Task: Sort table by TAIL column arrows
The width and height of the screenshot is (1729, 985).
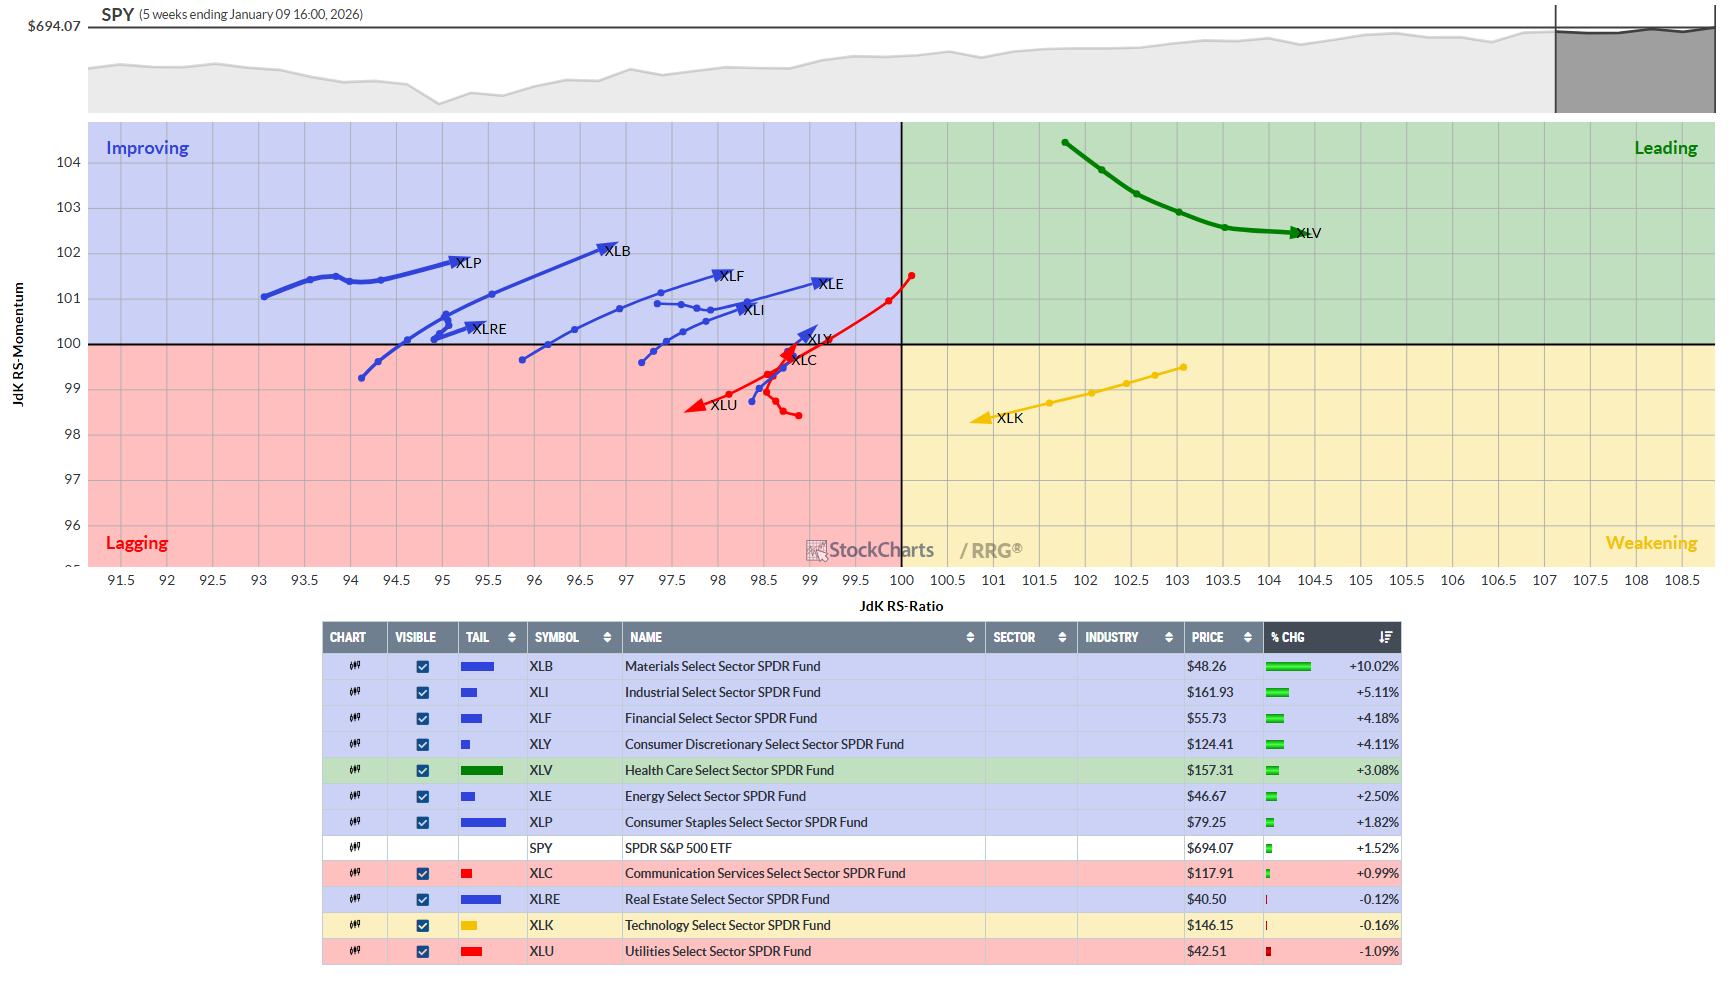Action: click(512, 637)
